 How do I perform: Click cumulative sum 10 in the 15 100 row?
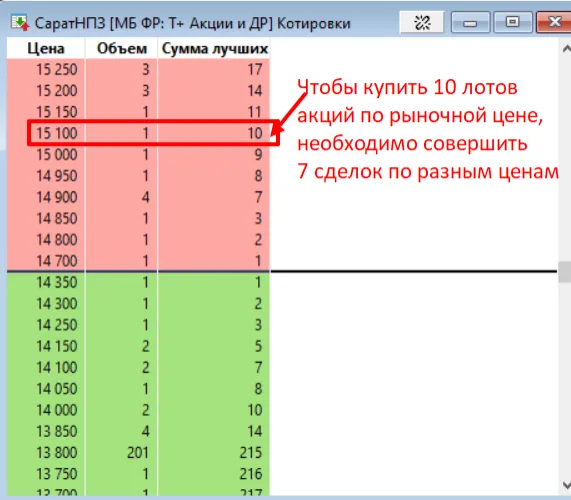(x=255, y=133)
